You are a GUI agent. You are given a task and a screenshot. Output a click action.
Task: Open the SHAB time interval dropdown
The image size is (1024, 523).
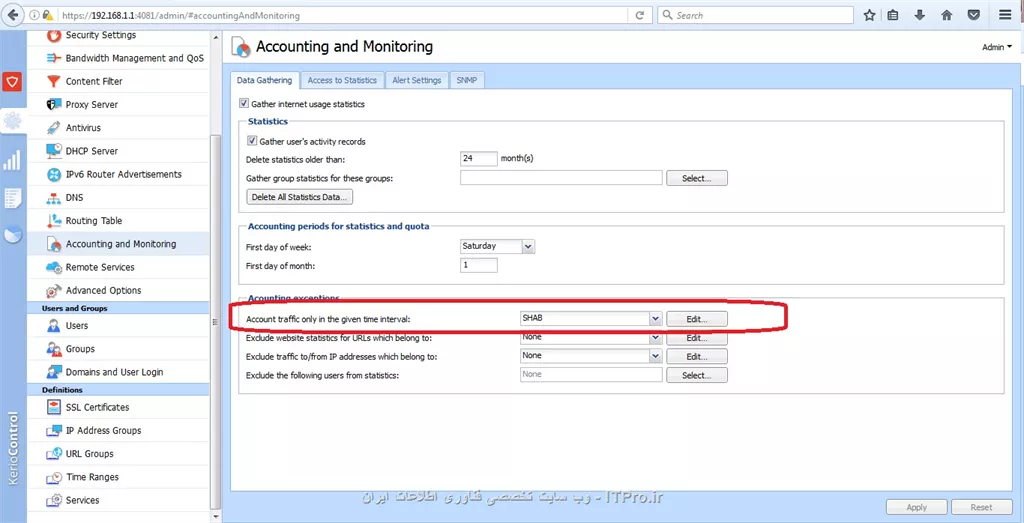coord(656,319)
